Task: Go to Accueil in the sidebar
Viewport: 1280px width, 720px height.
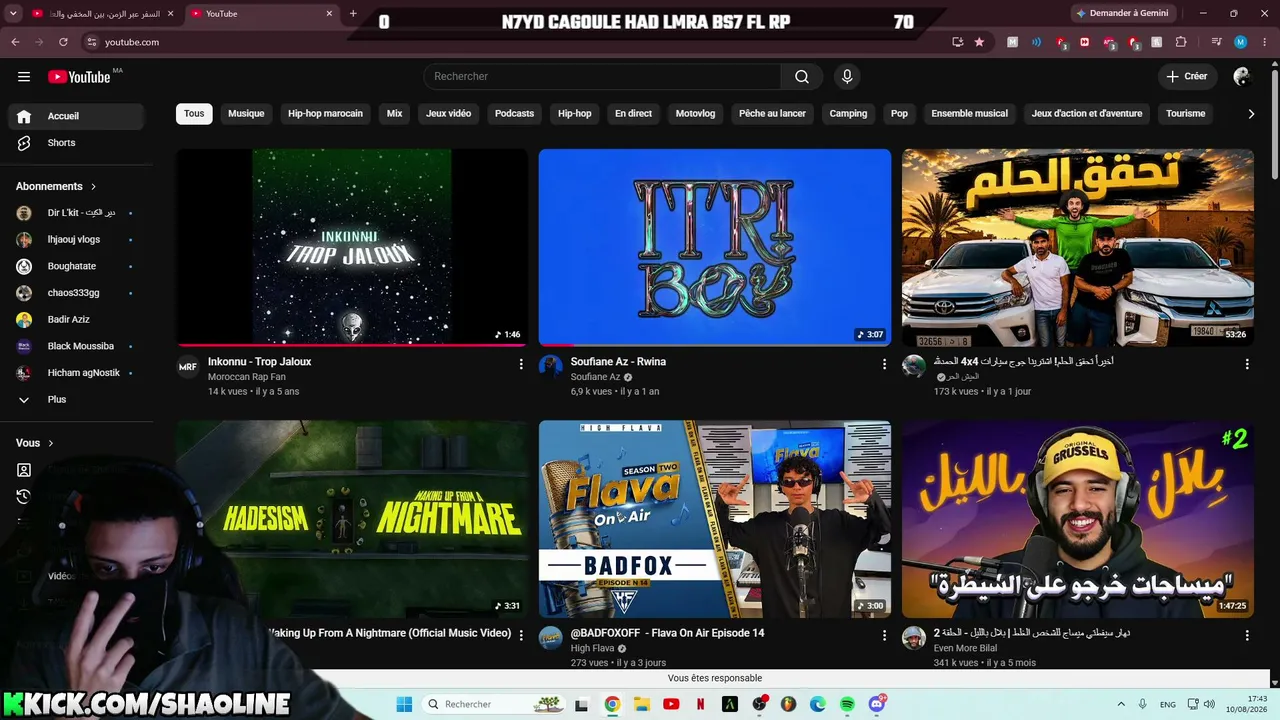Action: point(76,116)
